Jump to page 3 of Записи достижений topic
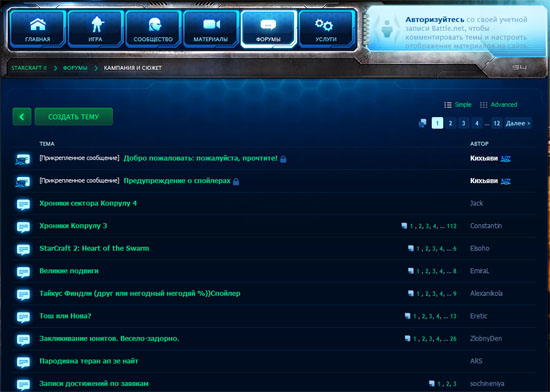The width and height of the screenshot is (550, 392). (x=455, y=384)
